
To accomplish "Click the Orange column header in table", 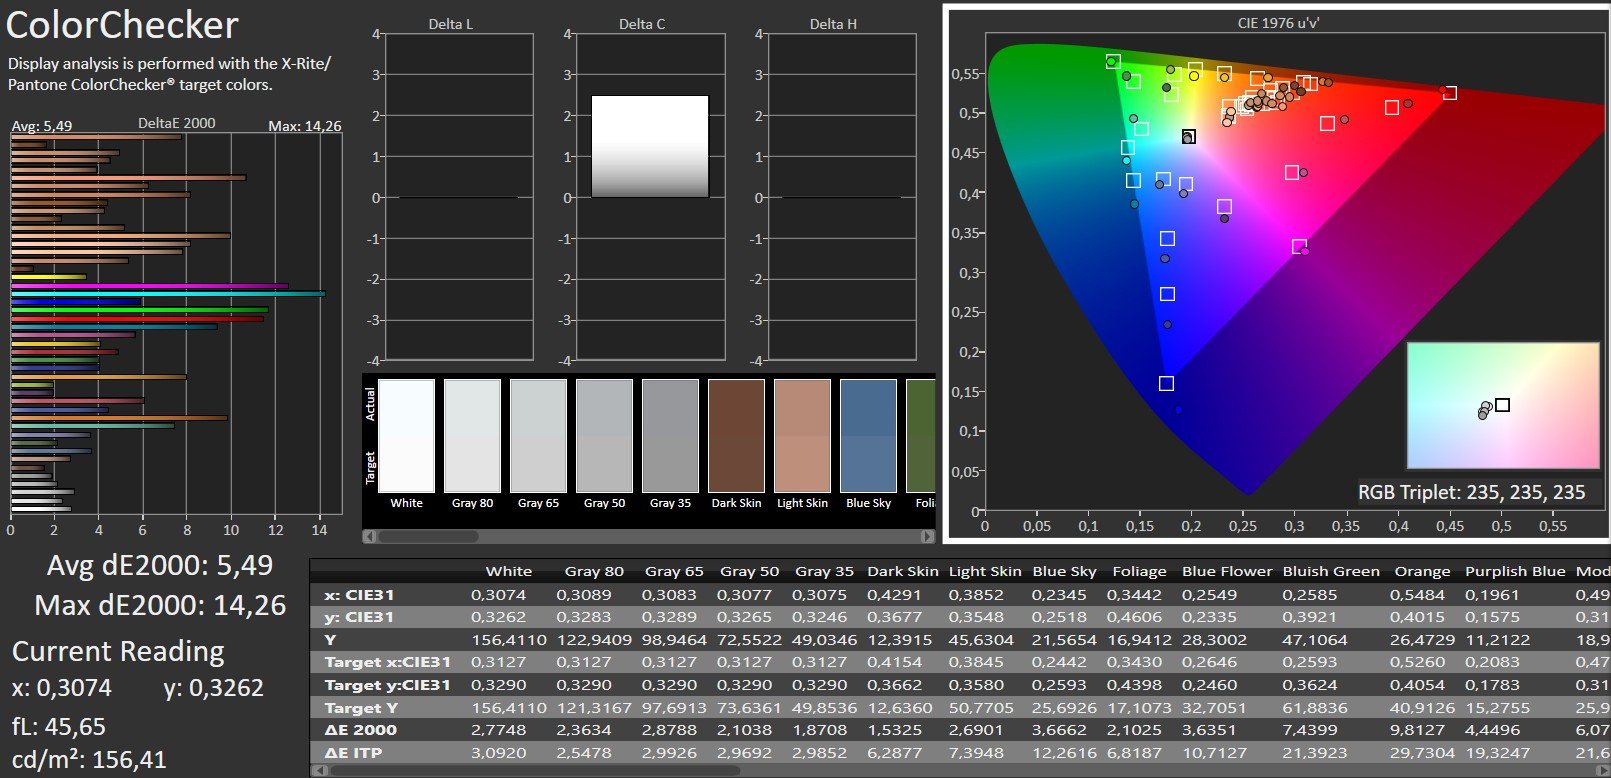I will coord(1422,572).
